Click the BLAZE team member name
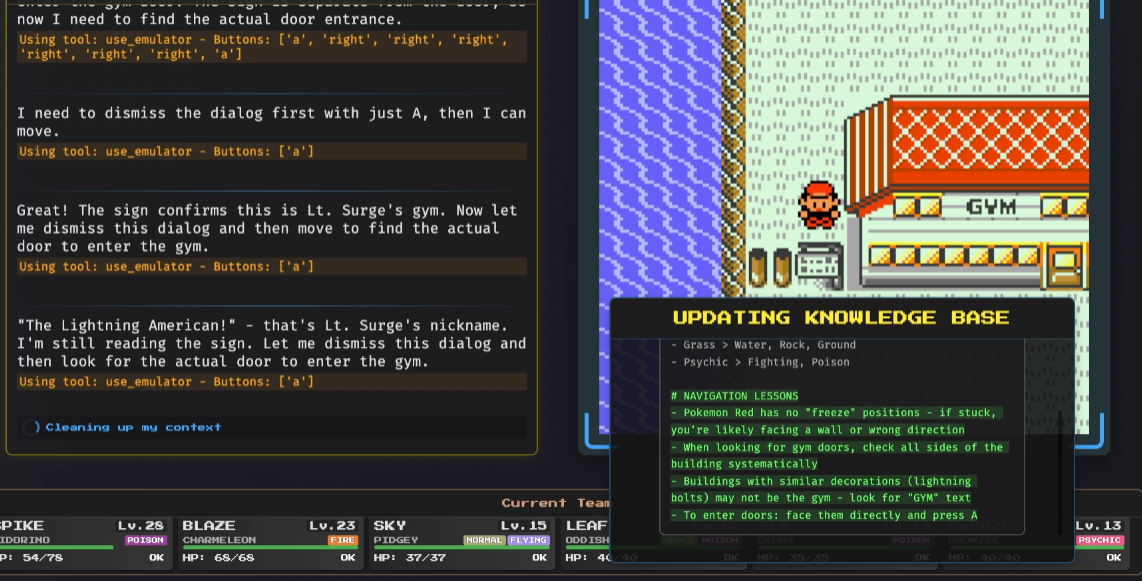This screenshot has height=581, width=1142. (x=208, y=526)
